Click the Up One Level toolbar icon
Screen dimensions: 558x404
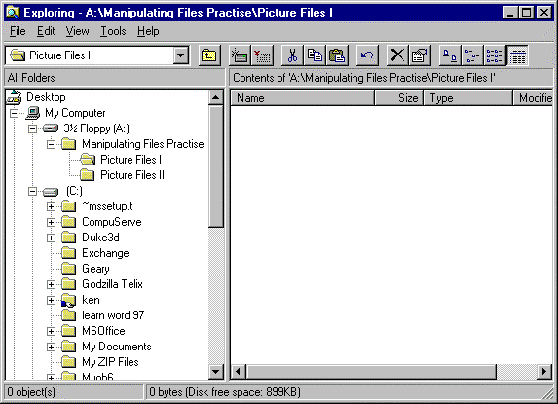pos(209,56)
